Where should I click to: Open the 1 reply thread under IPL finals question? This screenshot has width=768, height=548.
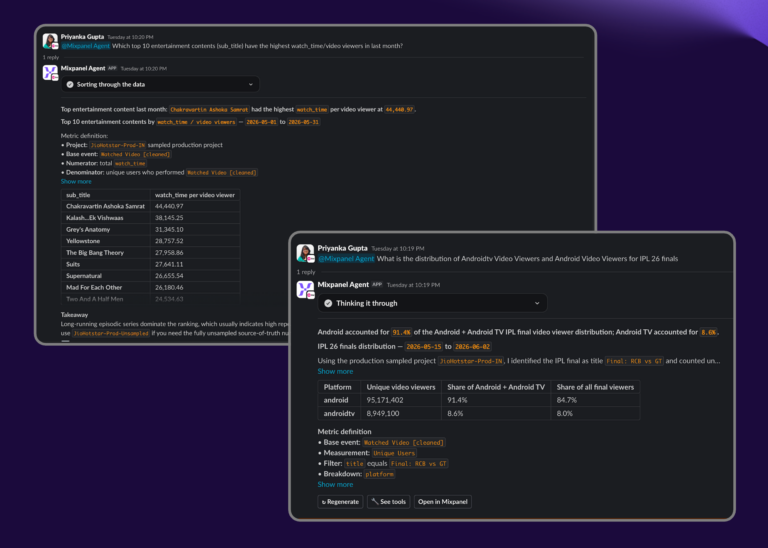pos(306,272)
